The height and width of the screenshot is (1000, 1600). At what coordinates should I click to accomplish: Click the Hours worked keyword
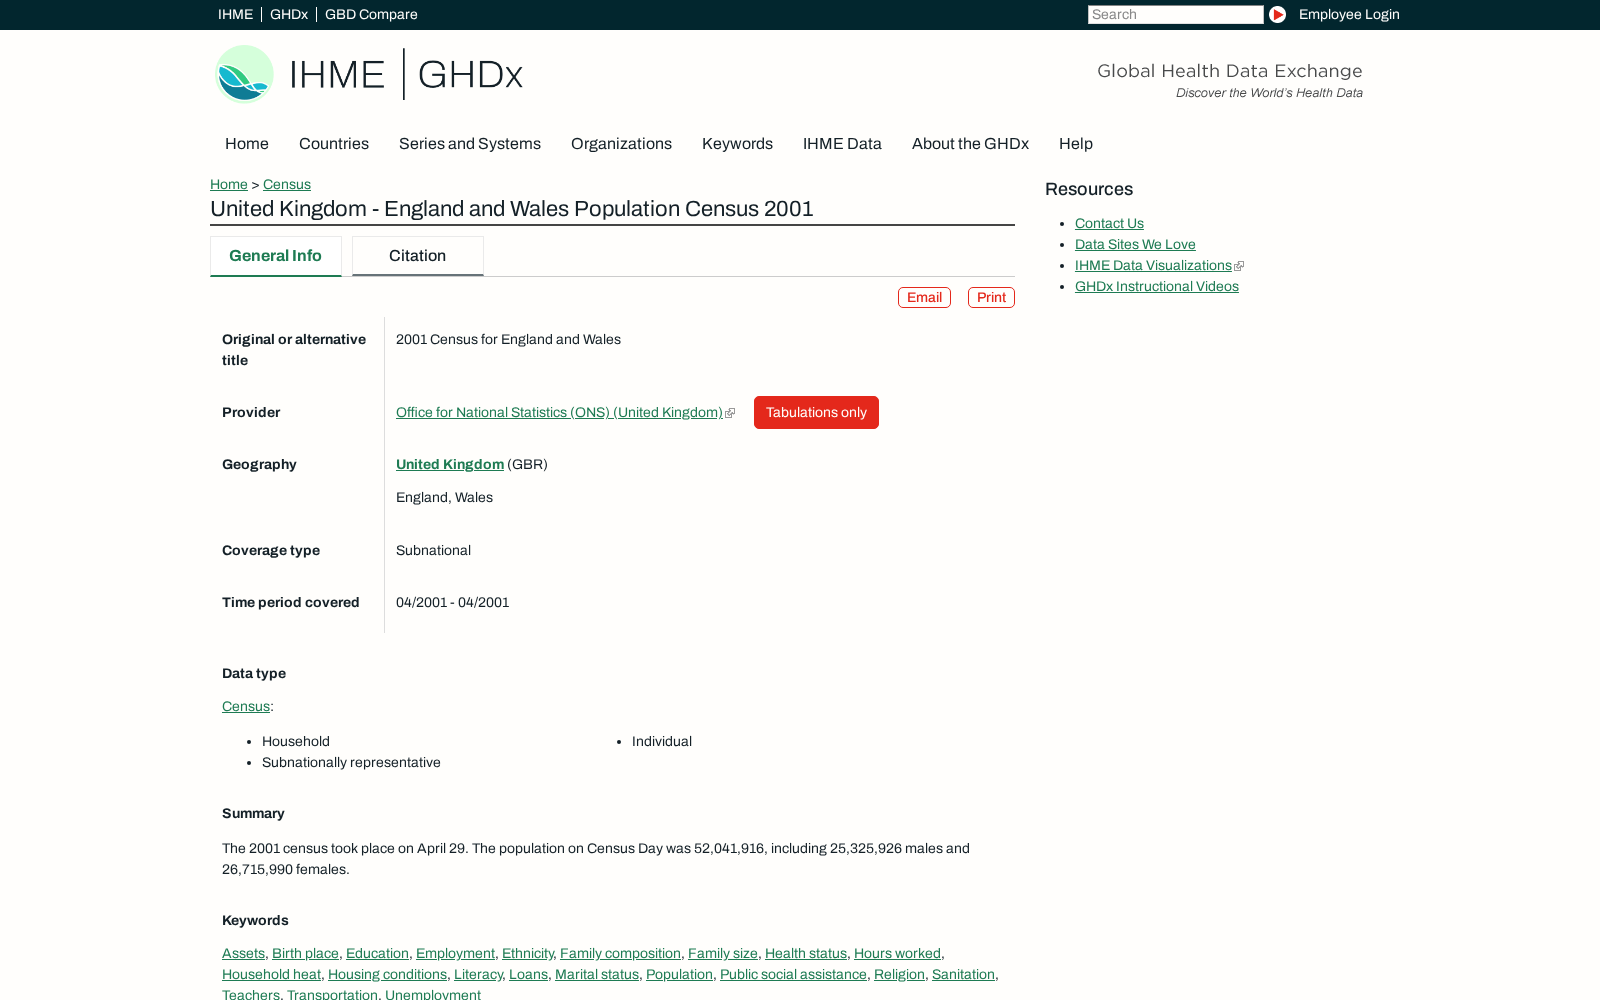tap(897, 954)
